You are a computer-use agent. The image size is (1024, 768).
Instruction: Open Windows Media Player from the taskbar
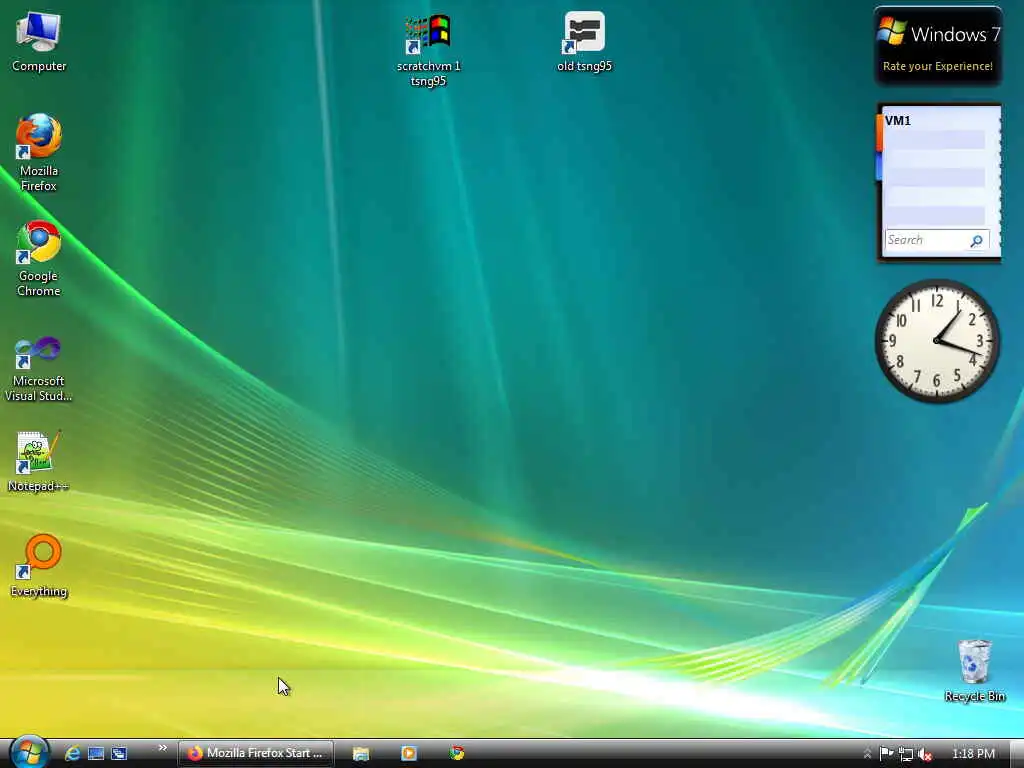[x=409, y=754]
